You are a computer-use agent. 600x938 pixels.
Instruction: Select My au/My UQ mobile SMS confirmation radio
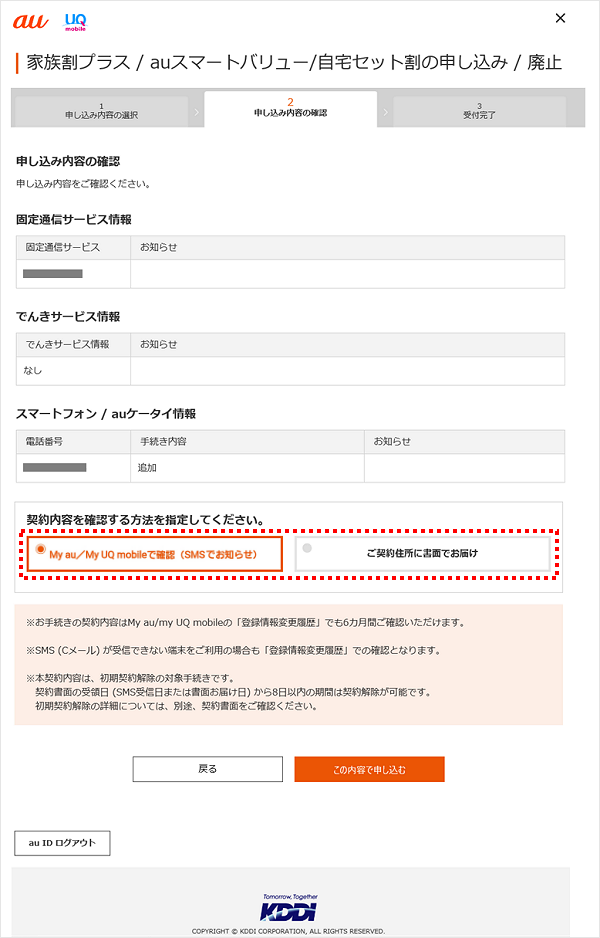coord(154,554)
